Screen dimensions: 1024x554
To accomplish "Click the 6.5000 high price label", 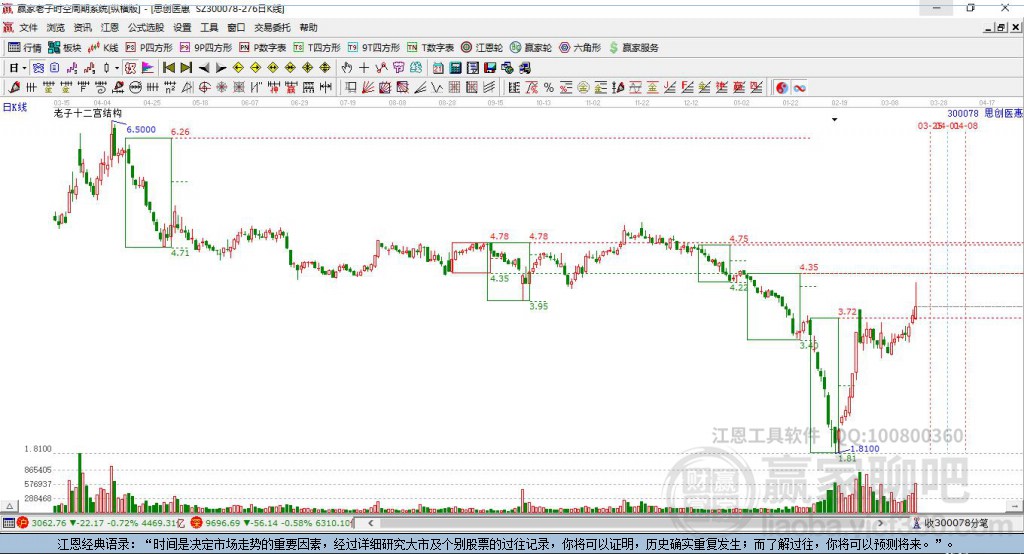I will [141, 129].
